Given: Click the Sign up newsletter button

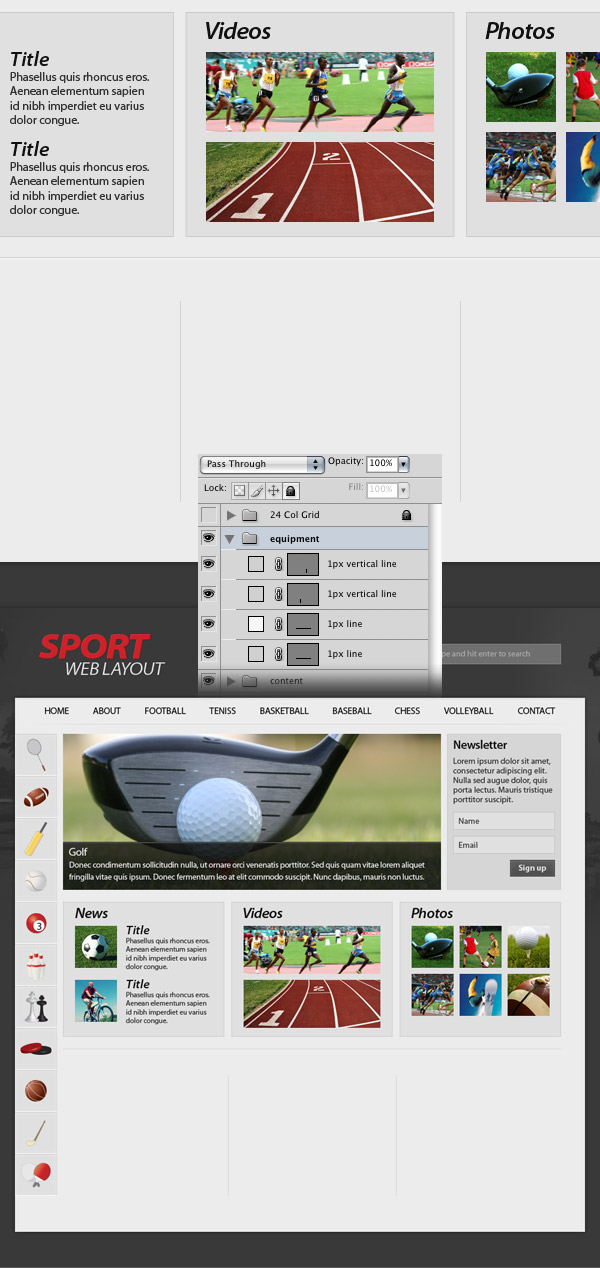Looking at the screenshot, I should [x=532, y=868].
